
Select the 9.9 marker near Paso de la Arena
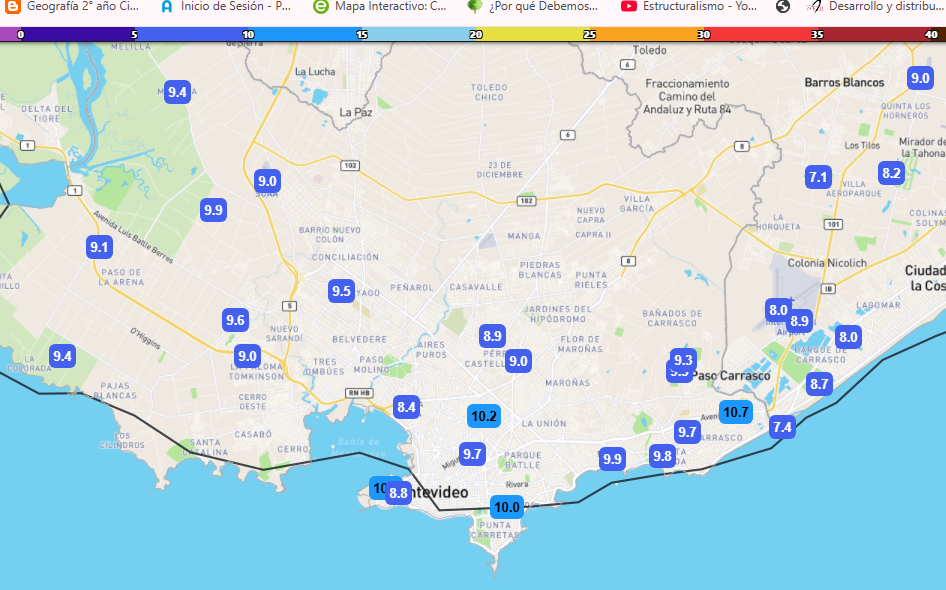click(213, 210)
